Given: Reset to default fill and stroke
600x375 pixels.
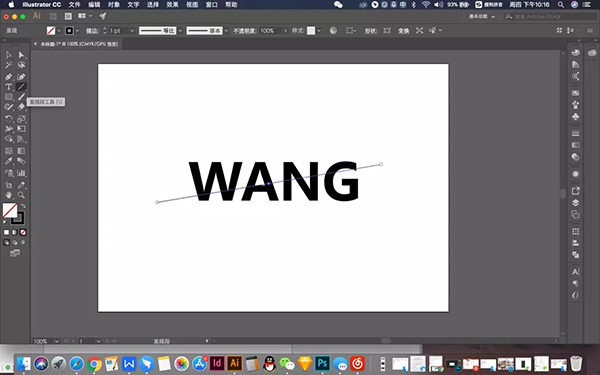Looking at the screenshot, I should coord(5,222).
